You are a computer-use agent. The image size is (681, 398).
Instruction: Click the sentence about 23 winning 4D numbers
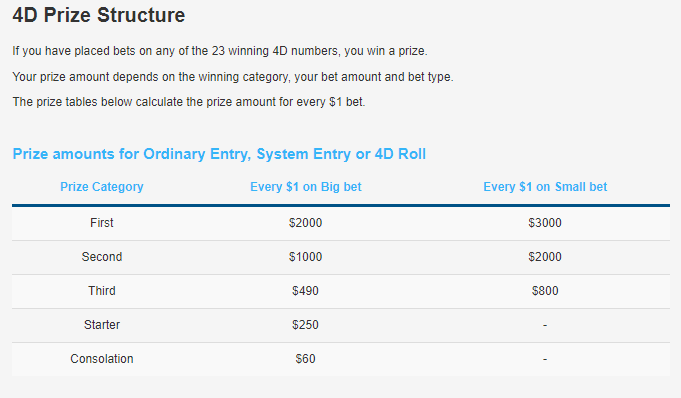click(220, 51)
